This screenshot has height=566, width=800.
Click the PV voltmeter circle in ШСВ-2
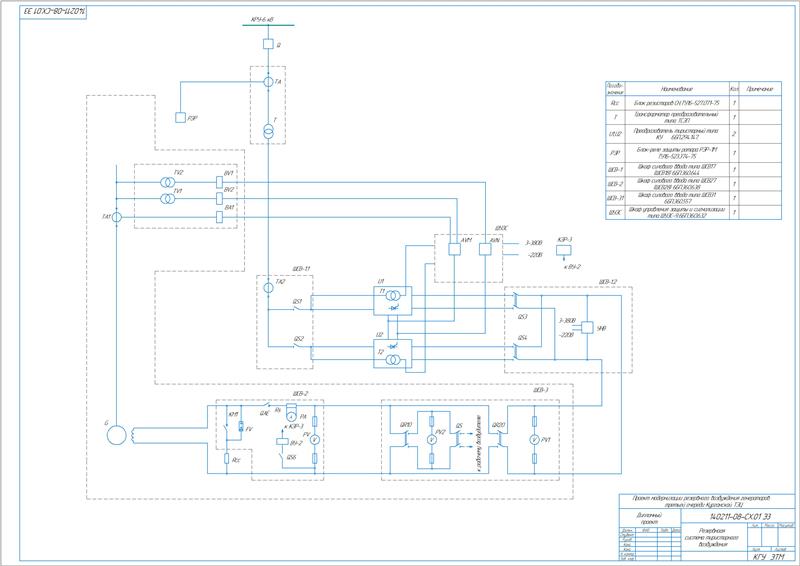[x=315, y=439]
